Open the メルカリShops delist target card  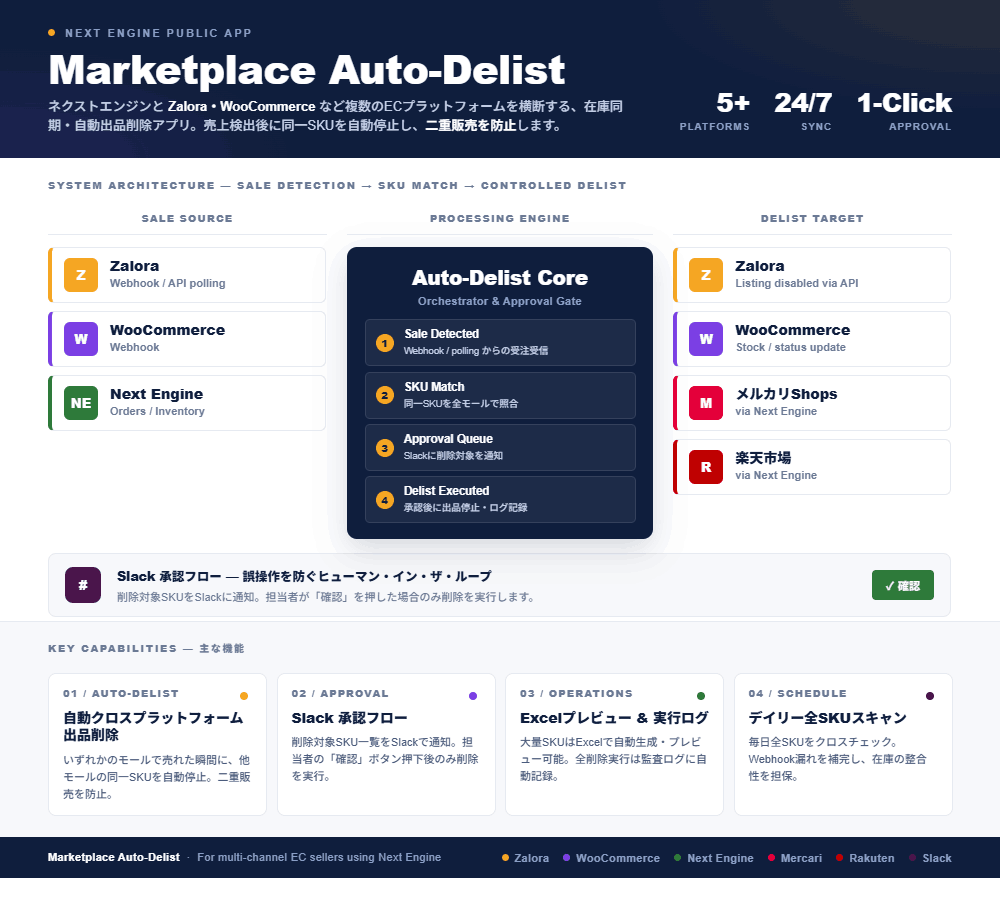point(812,403)
